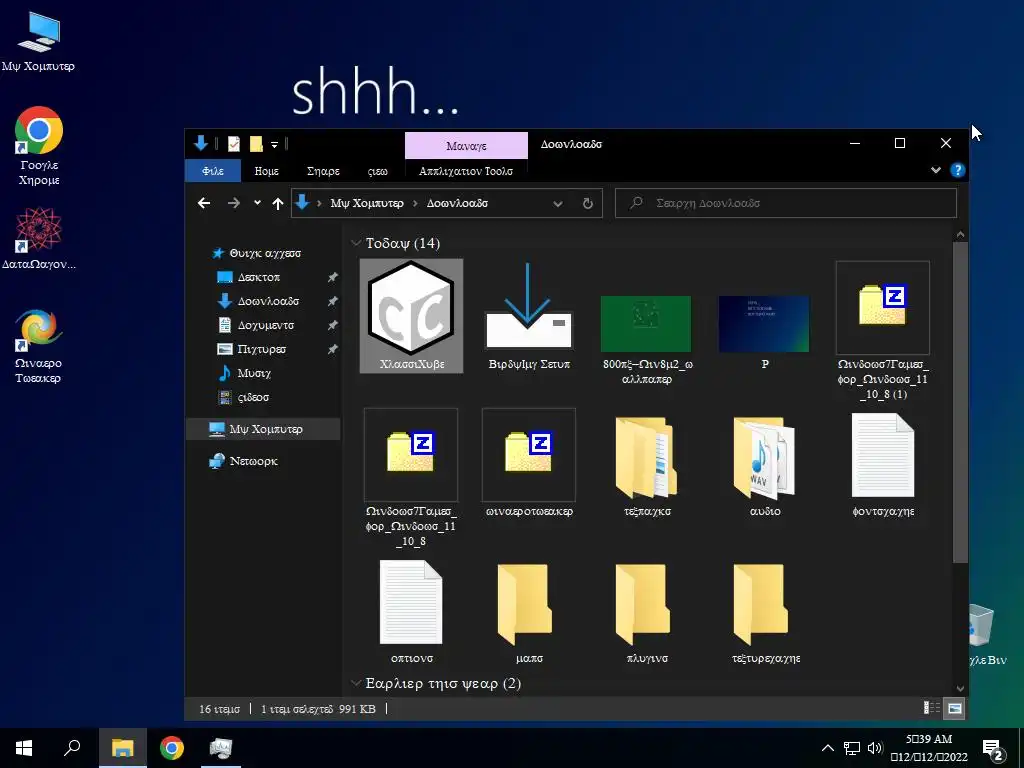Image resolution: width=1024 pixels, height=768 pixels.
Task: Switch to the Ηομε ribbon tab
Action: (x=266, y=171)
